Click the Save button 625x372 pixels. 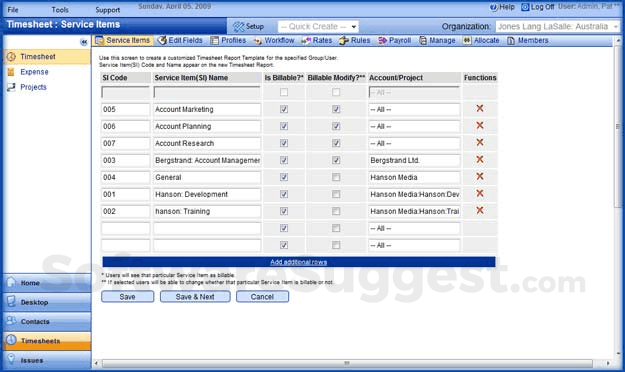pyautogui.click(x=128, y=297)
